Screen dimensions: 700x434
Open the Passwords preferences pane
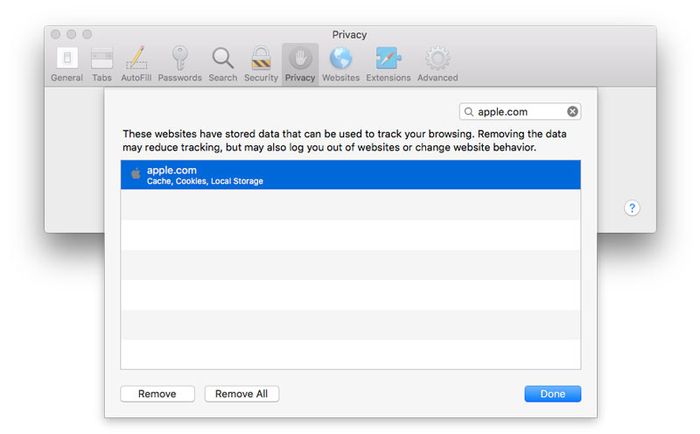[x=179, y=64]
